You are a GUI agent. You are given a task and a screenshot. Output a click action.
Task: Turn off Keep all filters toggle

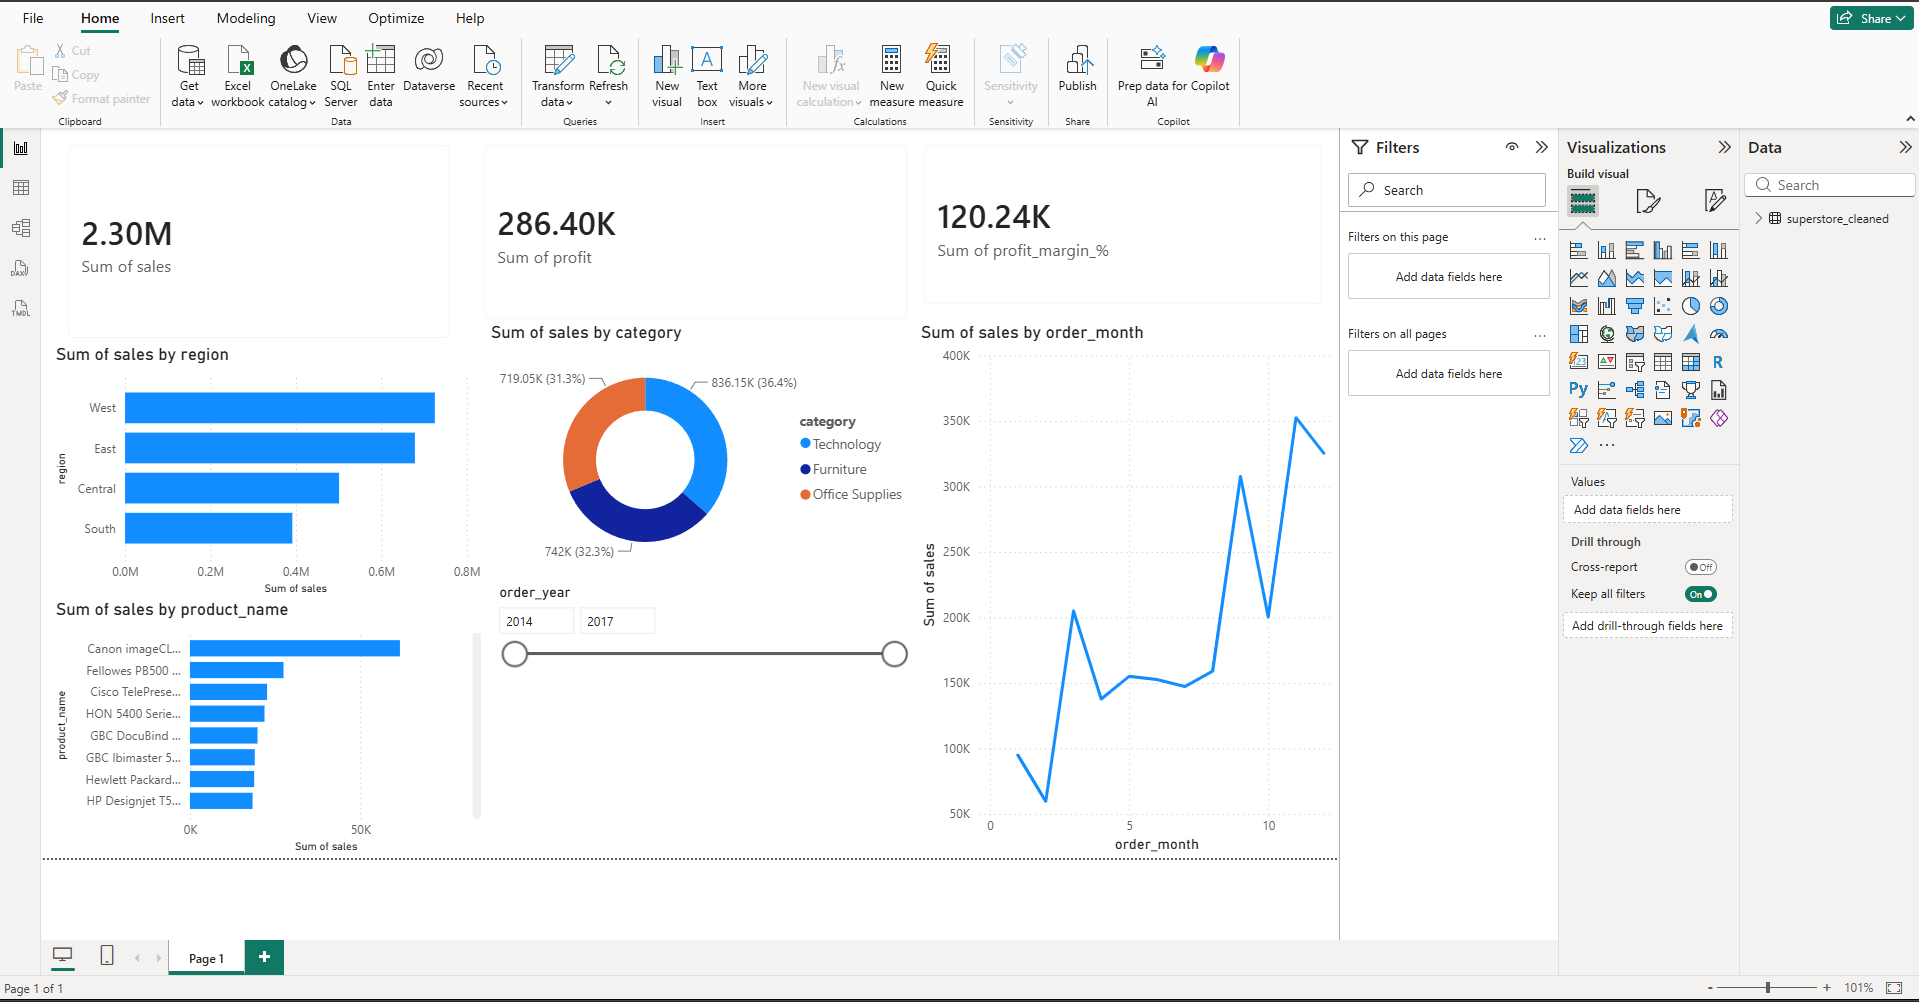point(1700,594)
